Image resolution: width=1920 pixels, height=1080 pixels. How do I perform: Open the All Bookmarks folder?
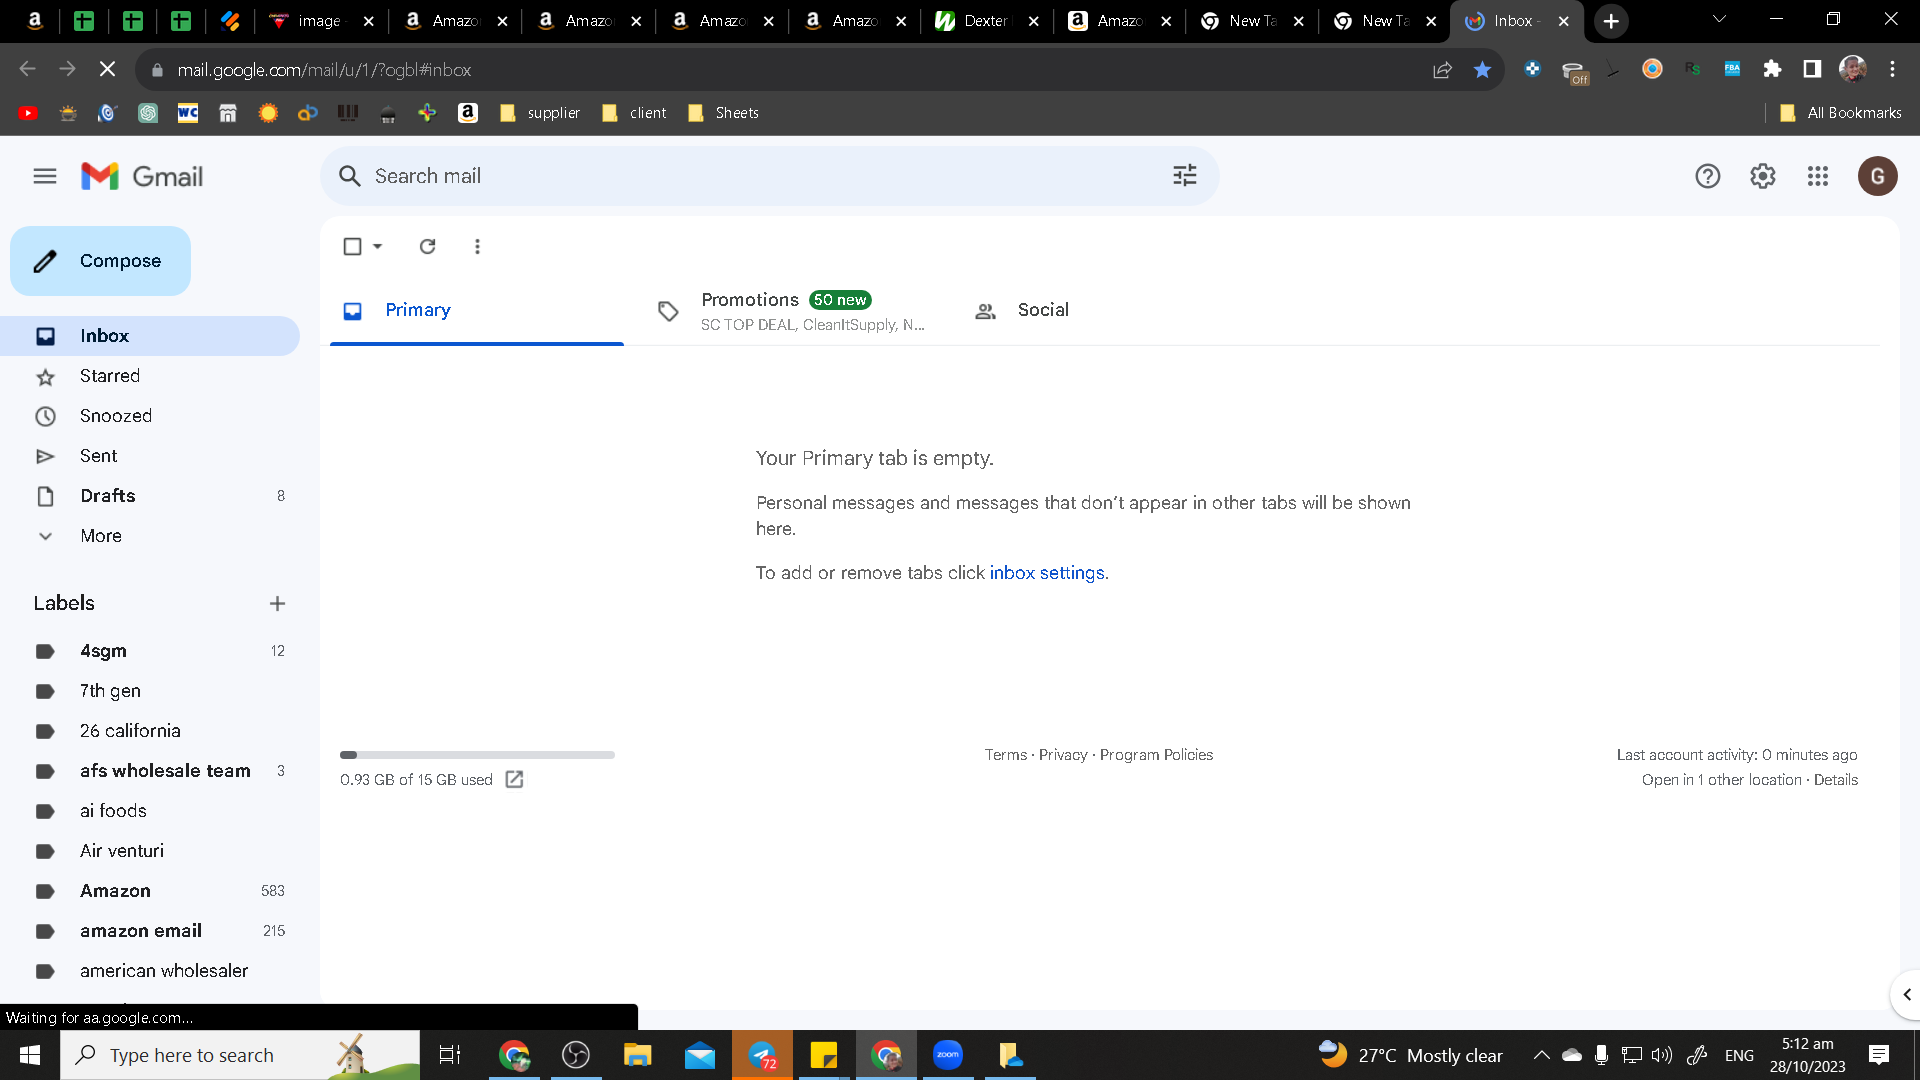(1840, 113)
